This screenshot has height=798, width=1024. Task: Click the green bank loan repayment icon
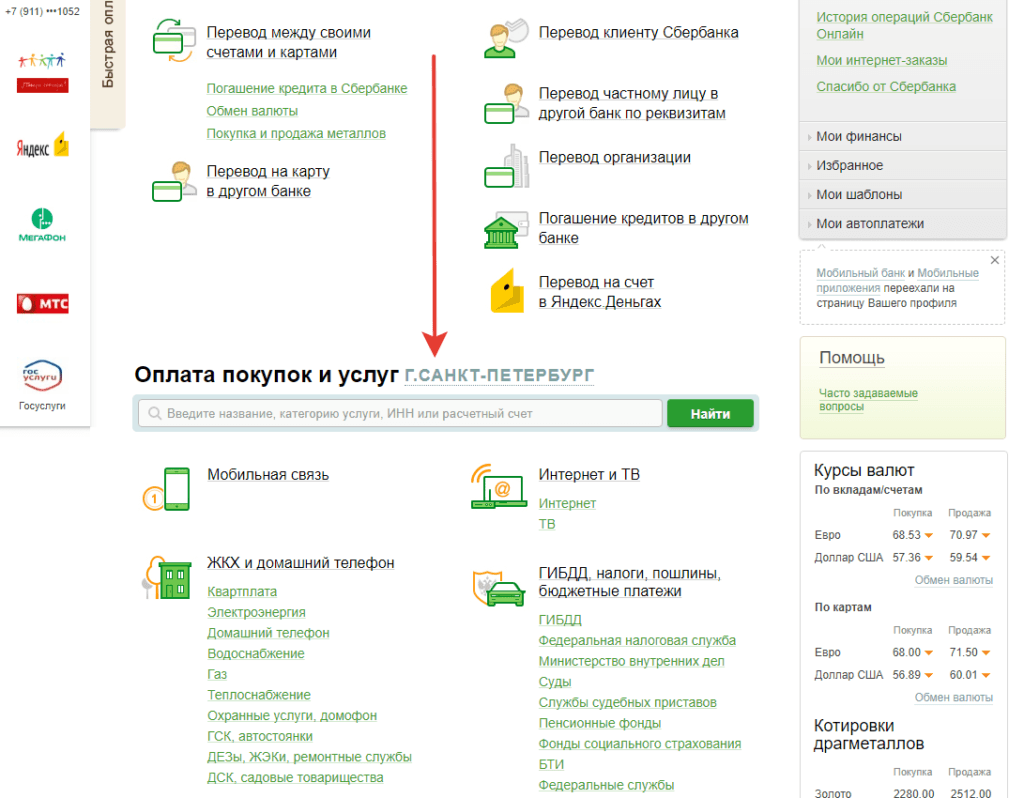click(x=506, y=230)
